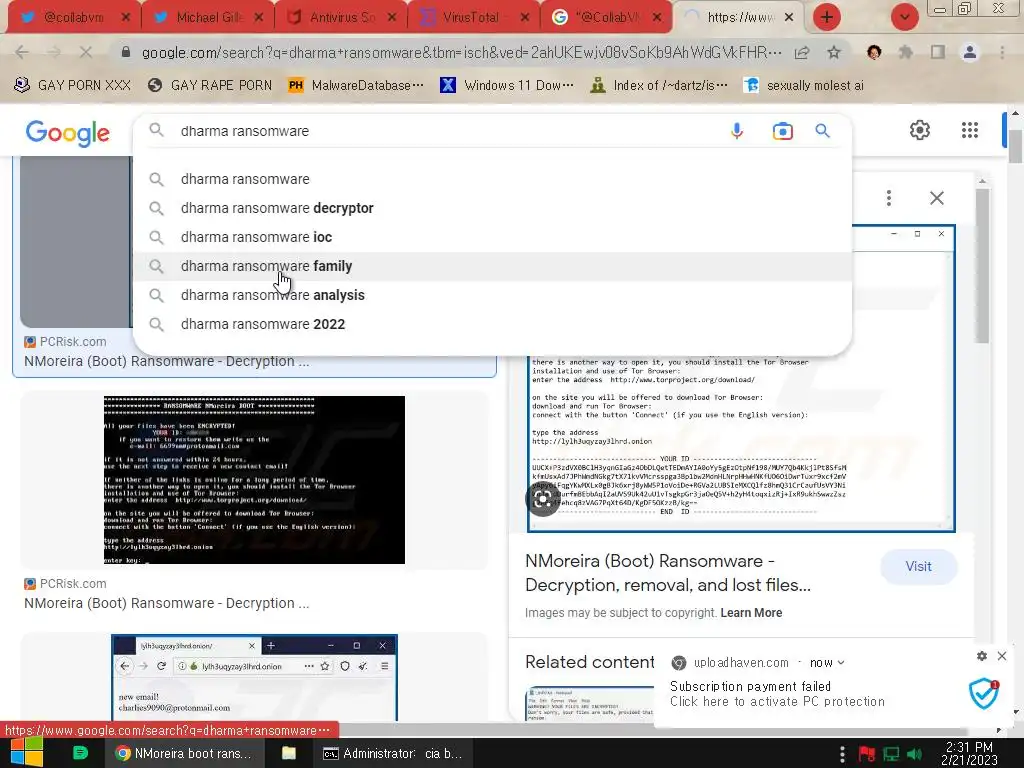Image resolution: width=1024 pixels, height=768 pixels.
Task: Open the Learn More copyright link
Action: [751, 613]
